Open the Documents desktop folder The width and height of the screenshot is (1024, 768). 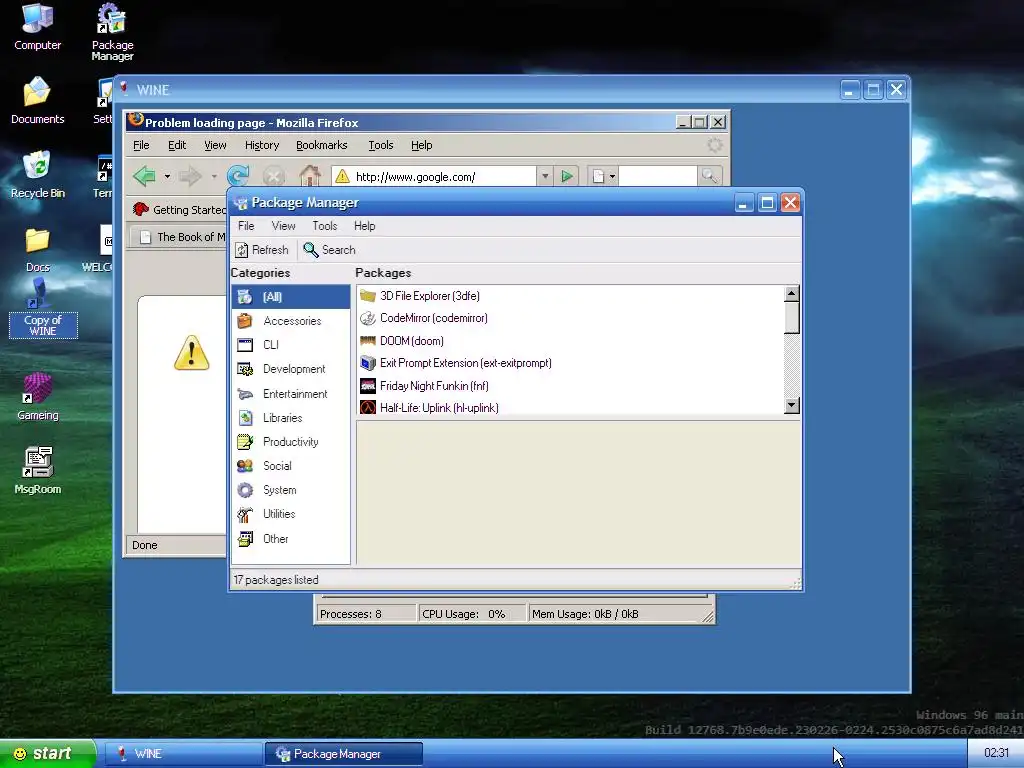[37, 101]
